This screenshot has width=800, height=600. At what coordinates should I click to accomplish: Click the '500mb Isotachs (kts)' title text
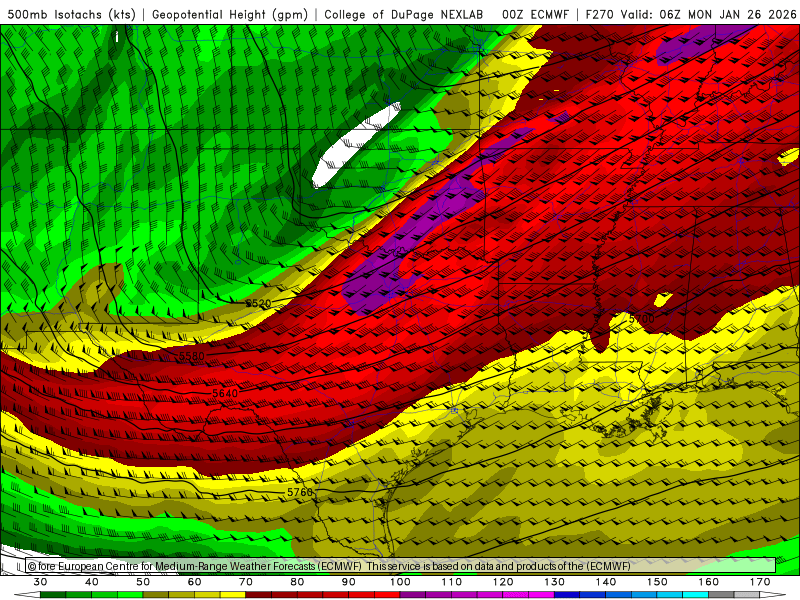tap(71, 14)
